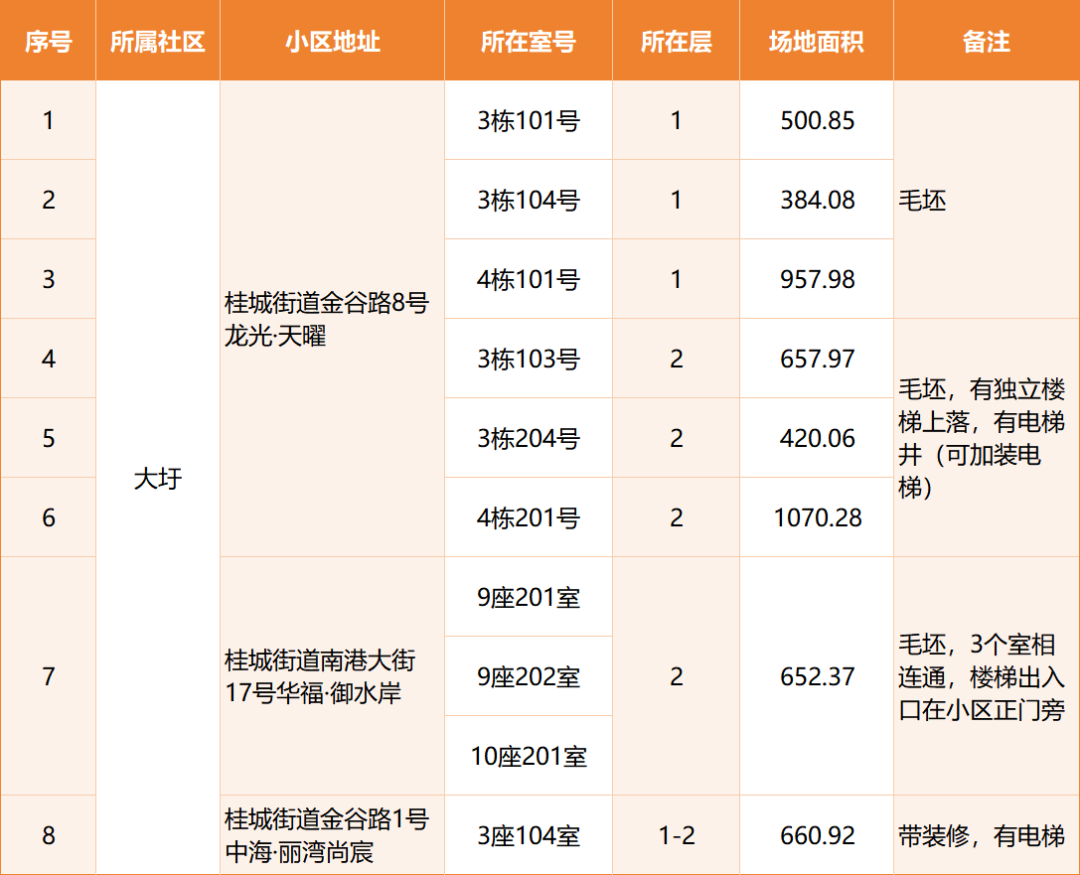Click the area value 1070.28

(816, 517)
